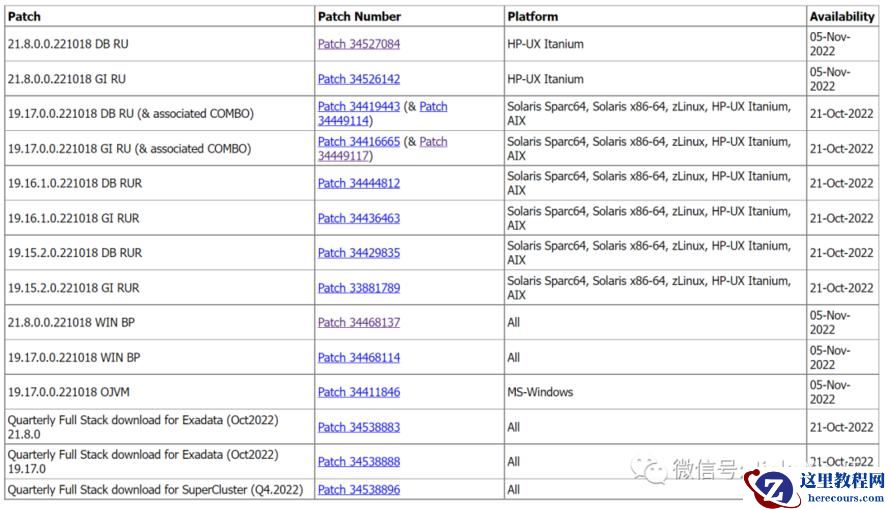Select the 19.15.2.0.221018 GI RUR cell
Screen dimensions: 890x510
pyautogui.click(x=159, y=288)
